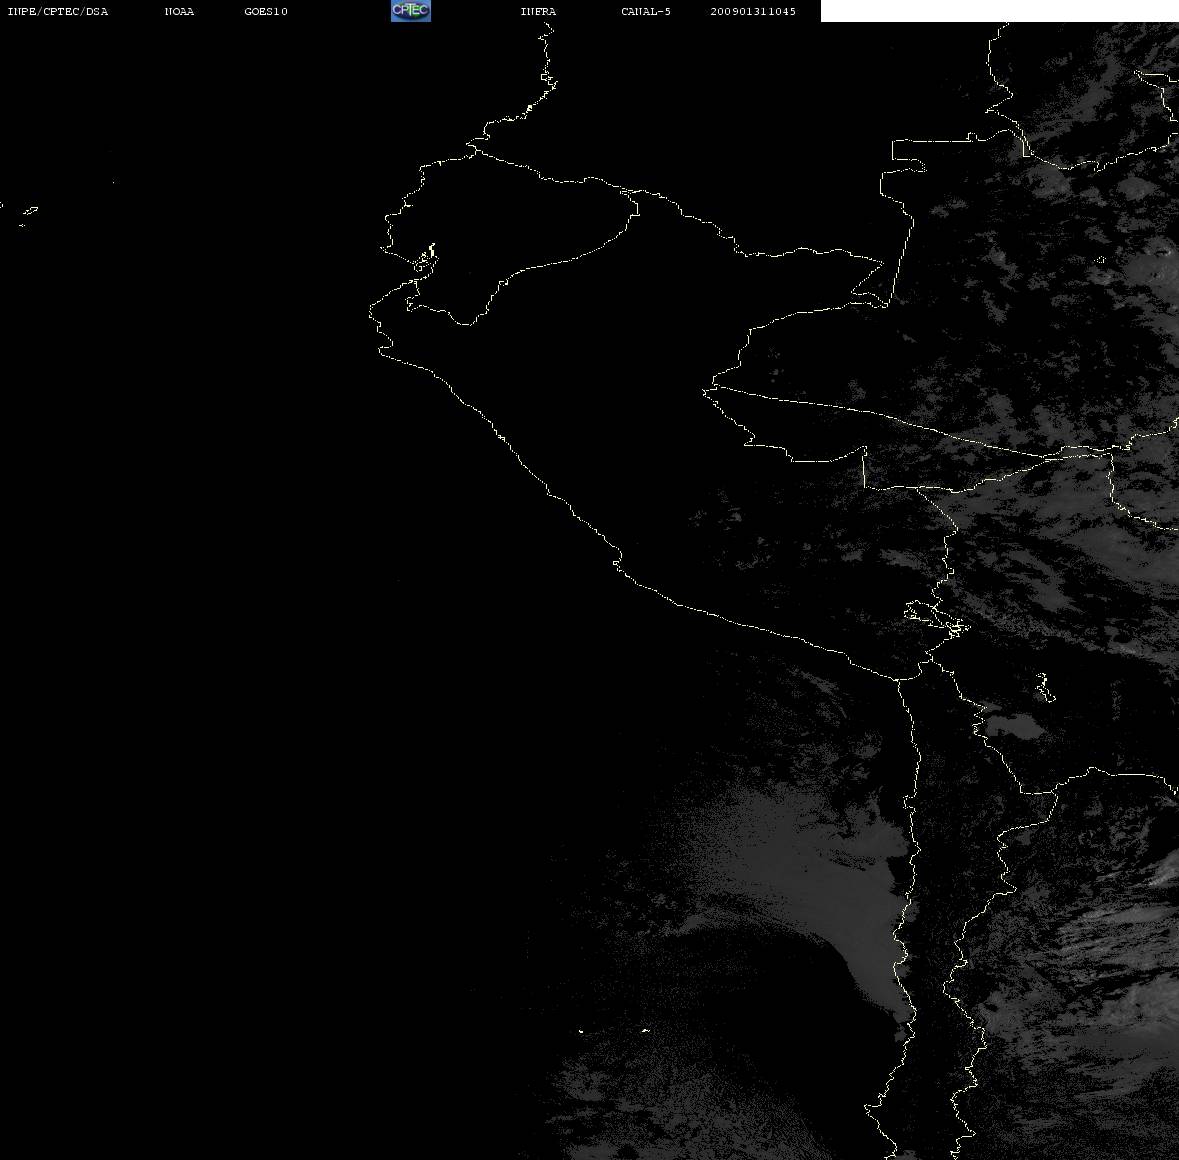Click the CPTEC logo in header
Viewport: 1179px width, 1160px height.
click(x=411, y=11)
